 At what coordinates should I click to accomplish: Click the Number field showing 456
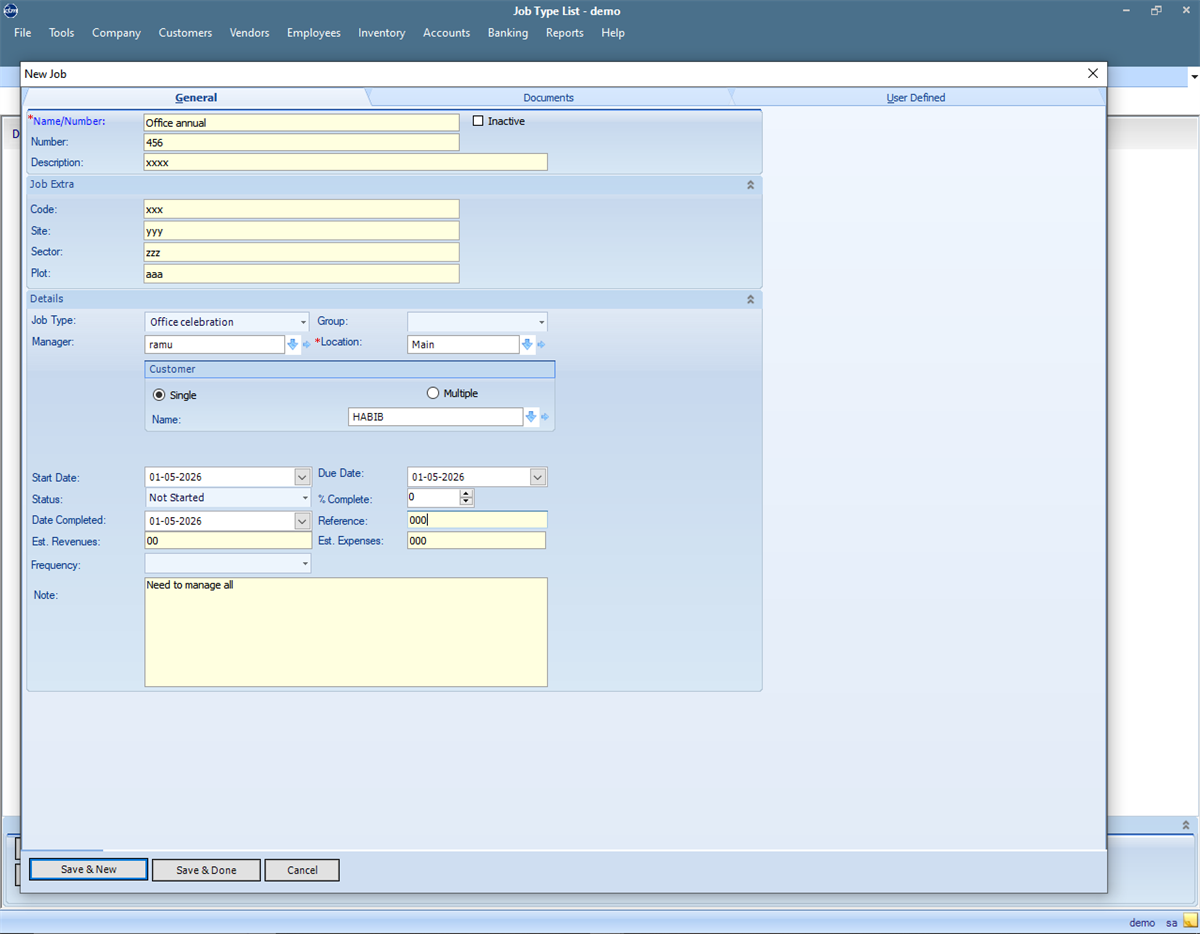coord(301,142)
